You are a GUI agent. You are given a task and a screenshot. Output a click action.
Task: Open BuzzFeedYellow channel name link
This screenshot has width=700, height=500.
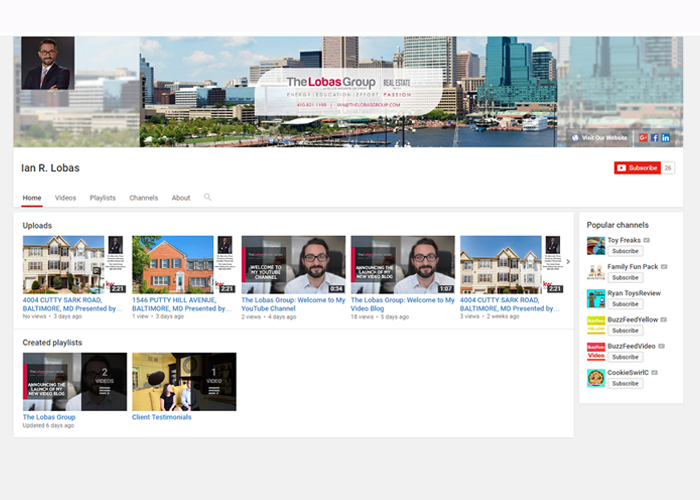click(633, 320)
